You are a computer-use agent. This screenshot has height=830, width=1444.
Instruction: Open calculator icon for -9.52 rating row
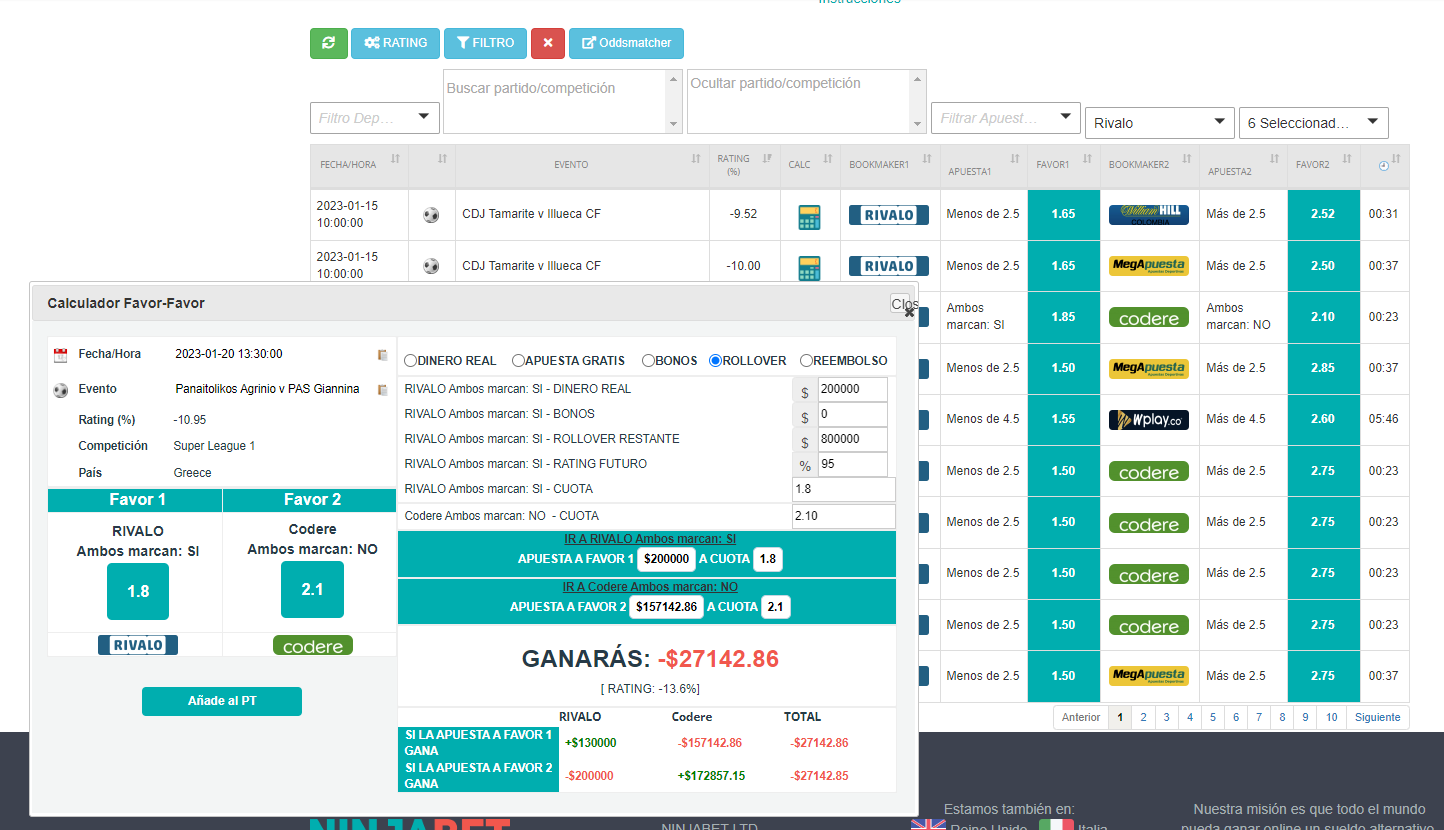point(810,217)
